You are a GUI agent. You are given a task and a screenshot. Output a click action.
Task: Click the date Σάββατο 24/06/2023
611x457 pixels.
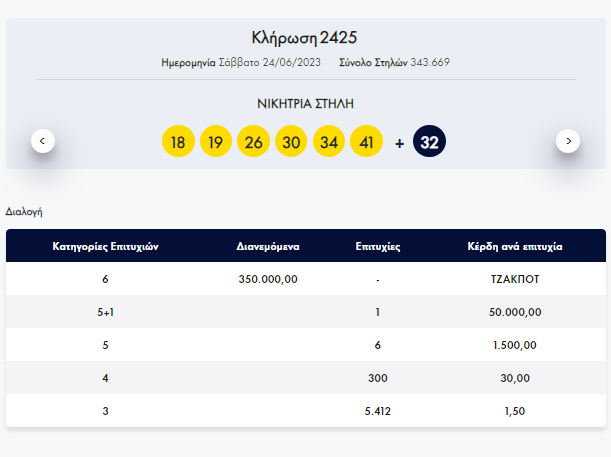coord(270,62)
